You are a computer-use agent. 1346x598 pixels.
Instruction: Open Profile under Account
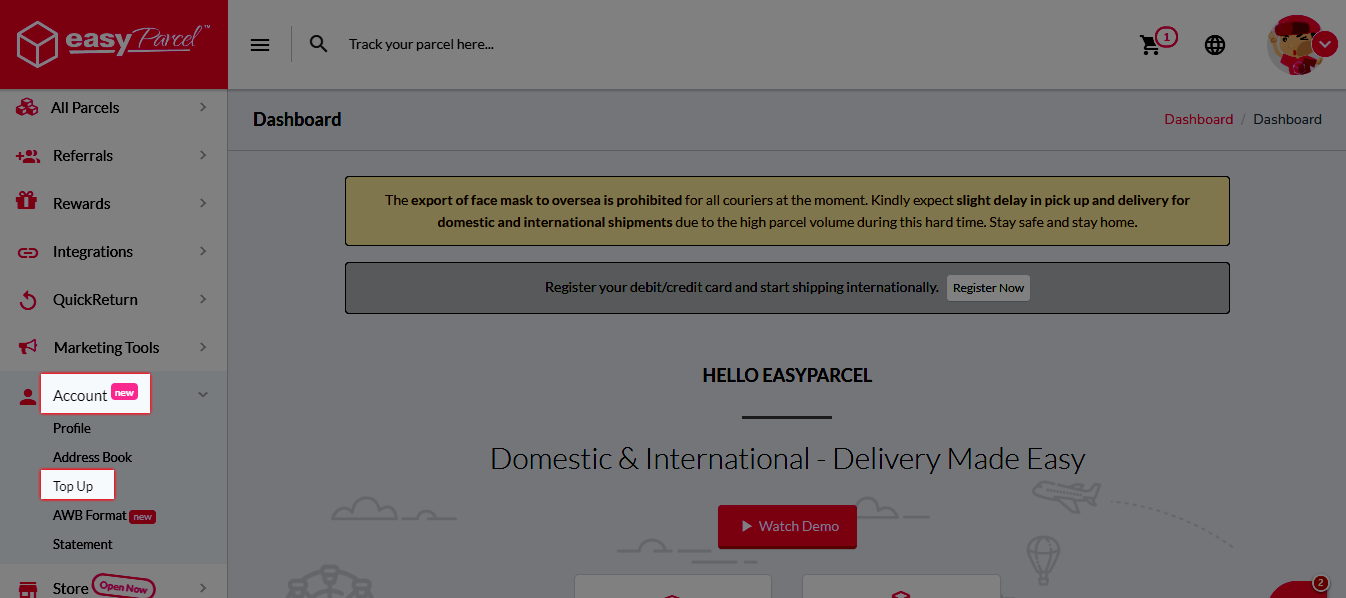point(72,428)
